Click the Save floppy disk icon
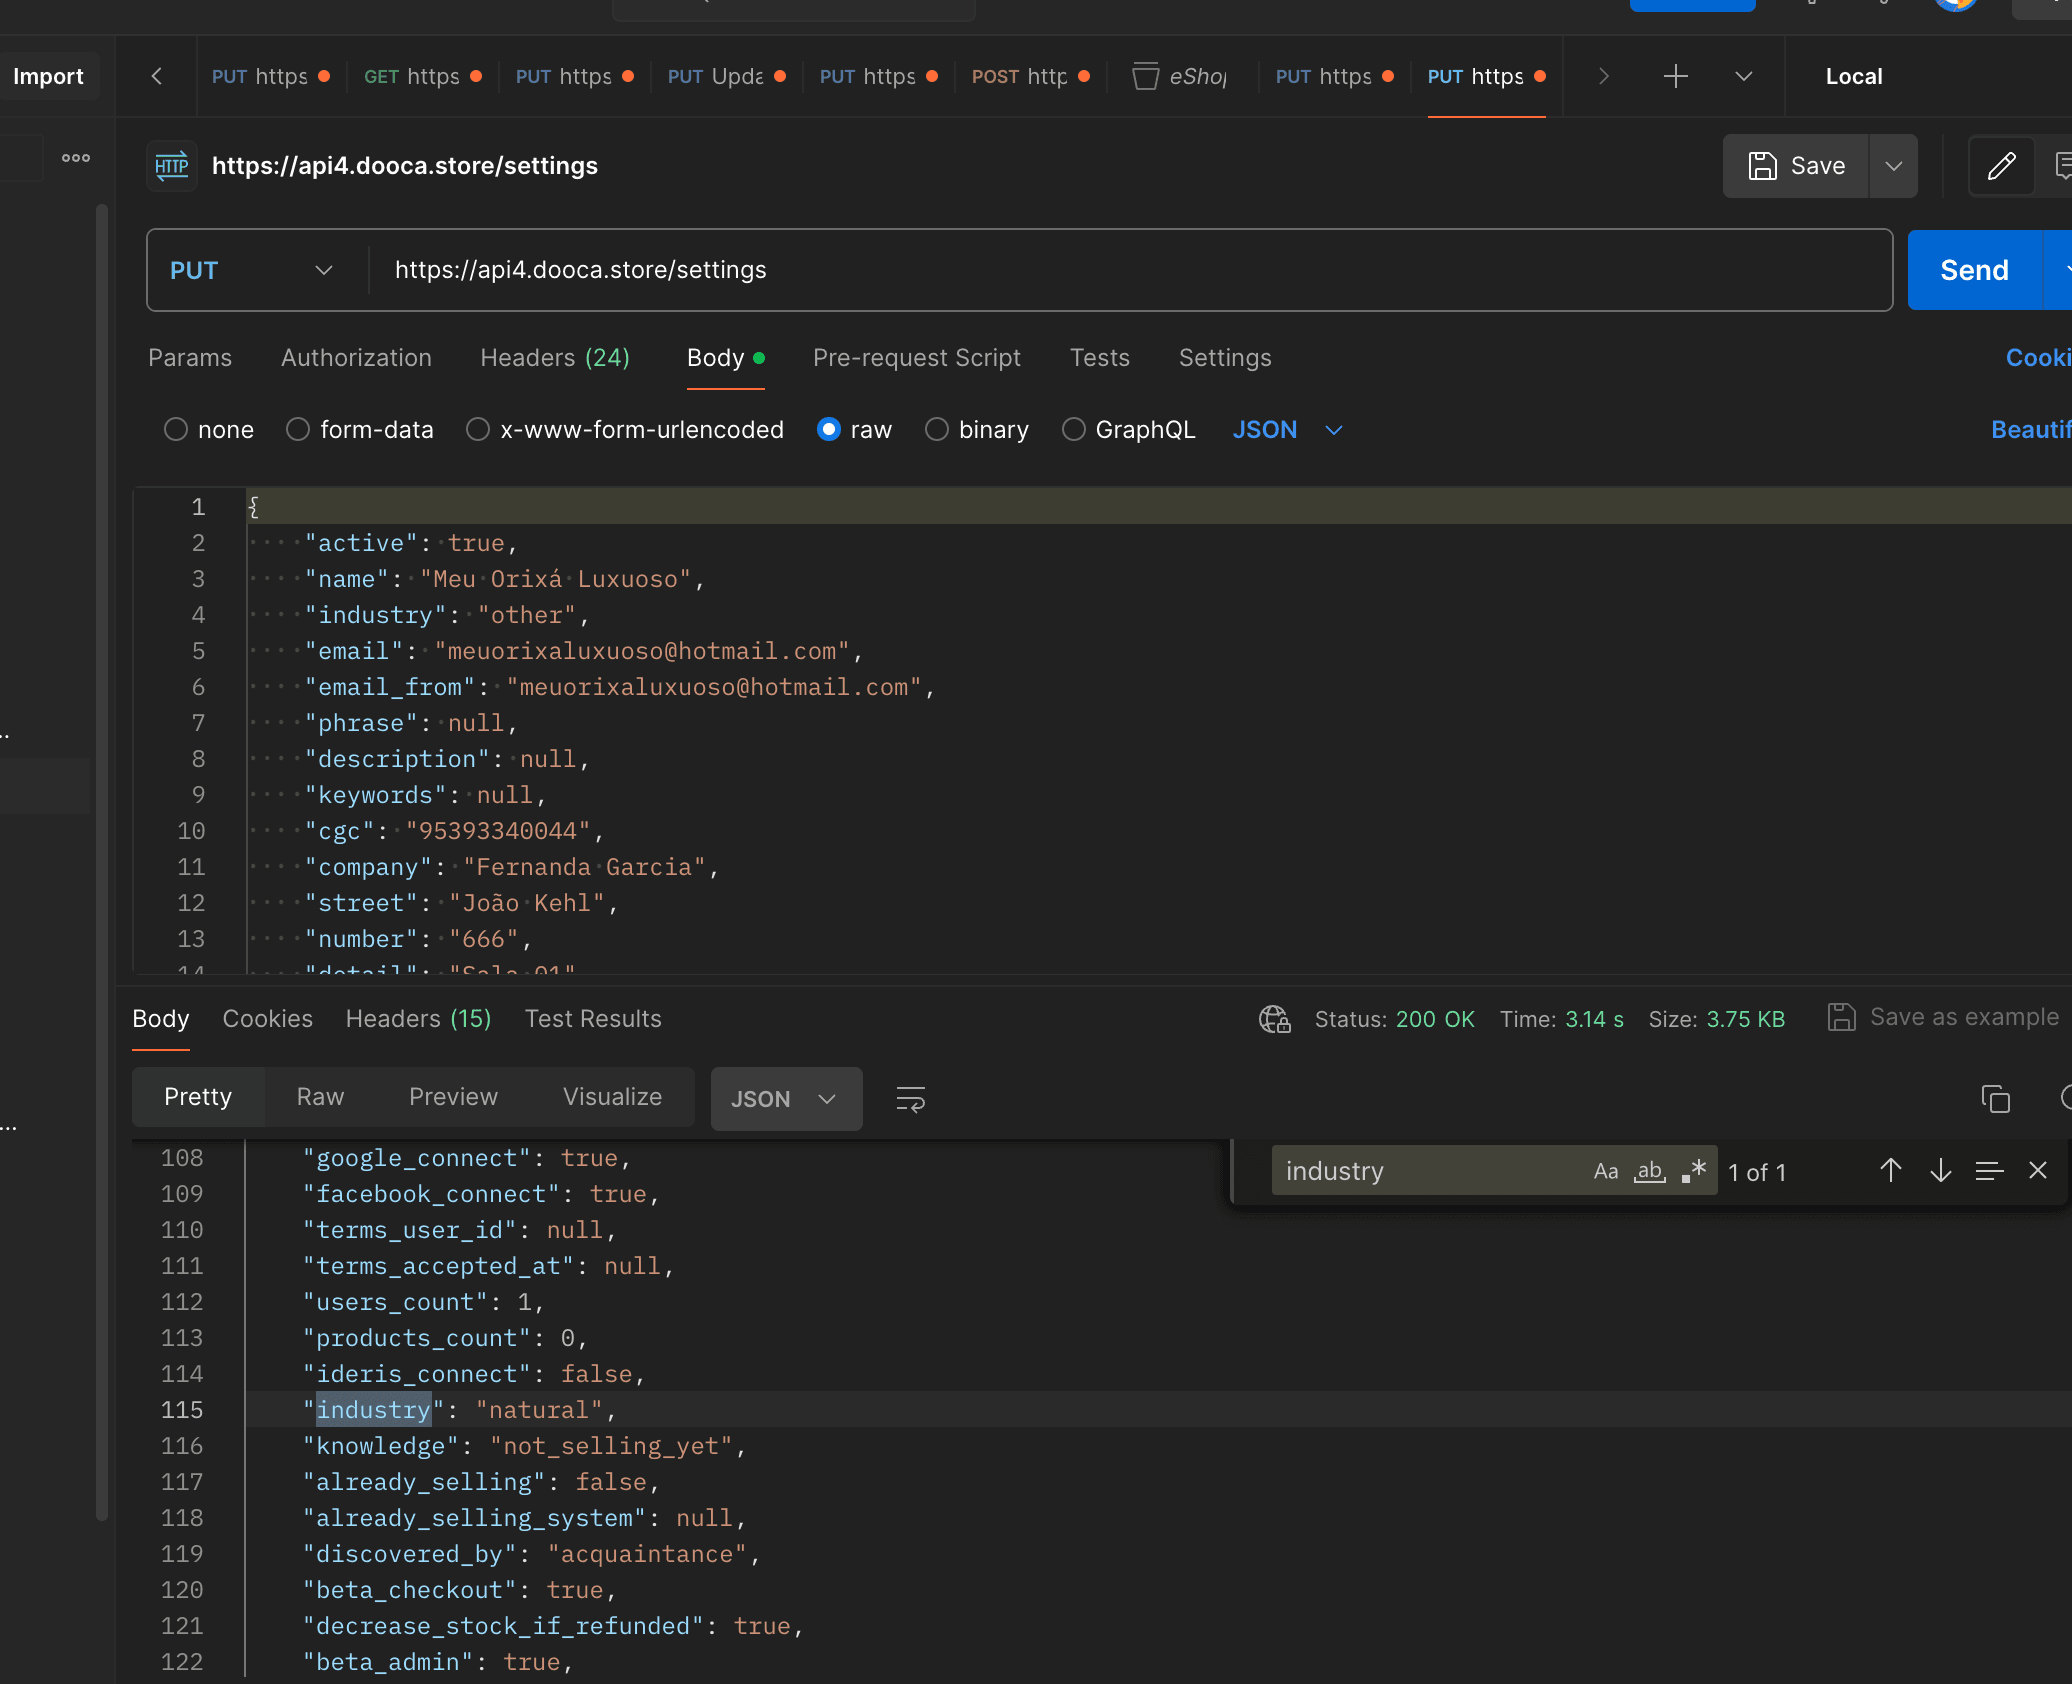 coord(1762,166)
